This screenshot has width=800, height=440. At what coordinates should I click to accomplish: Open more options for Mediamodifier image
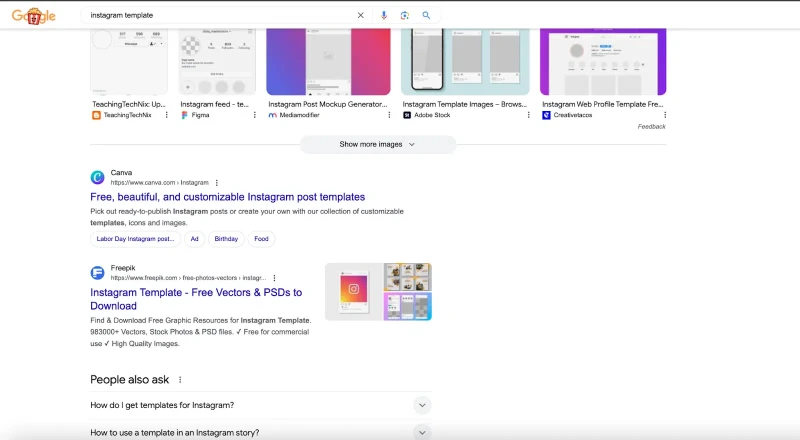(x=389, y=115)
